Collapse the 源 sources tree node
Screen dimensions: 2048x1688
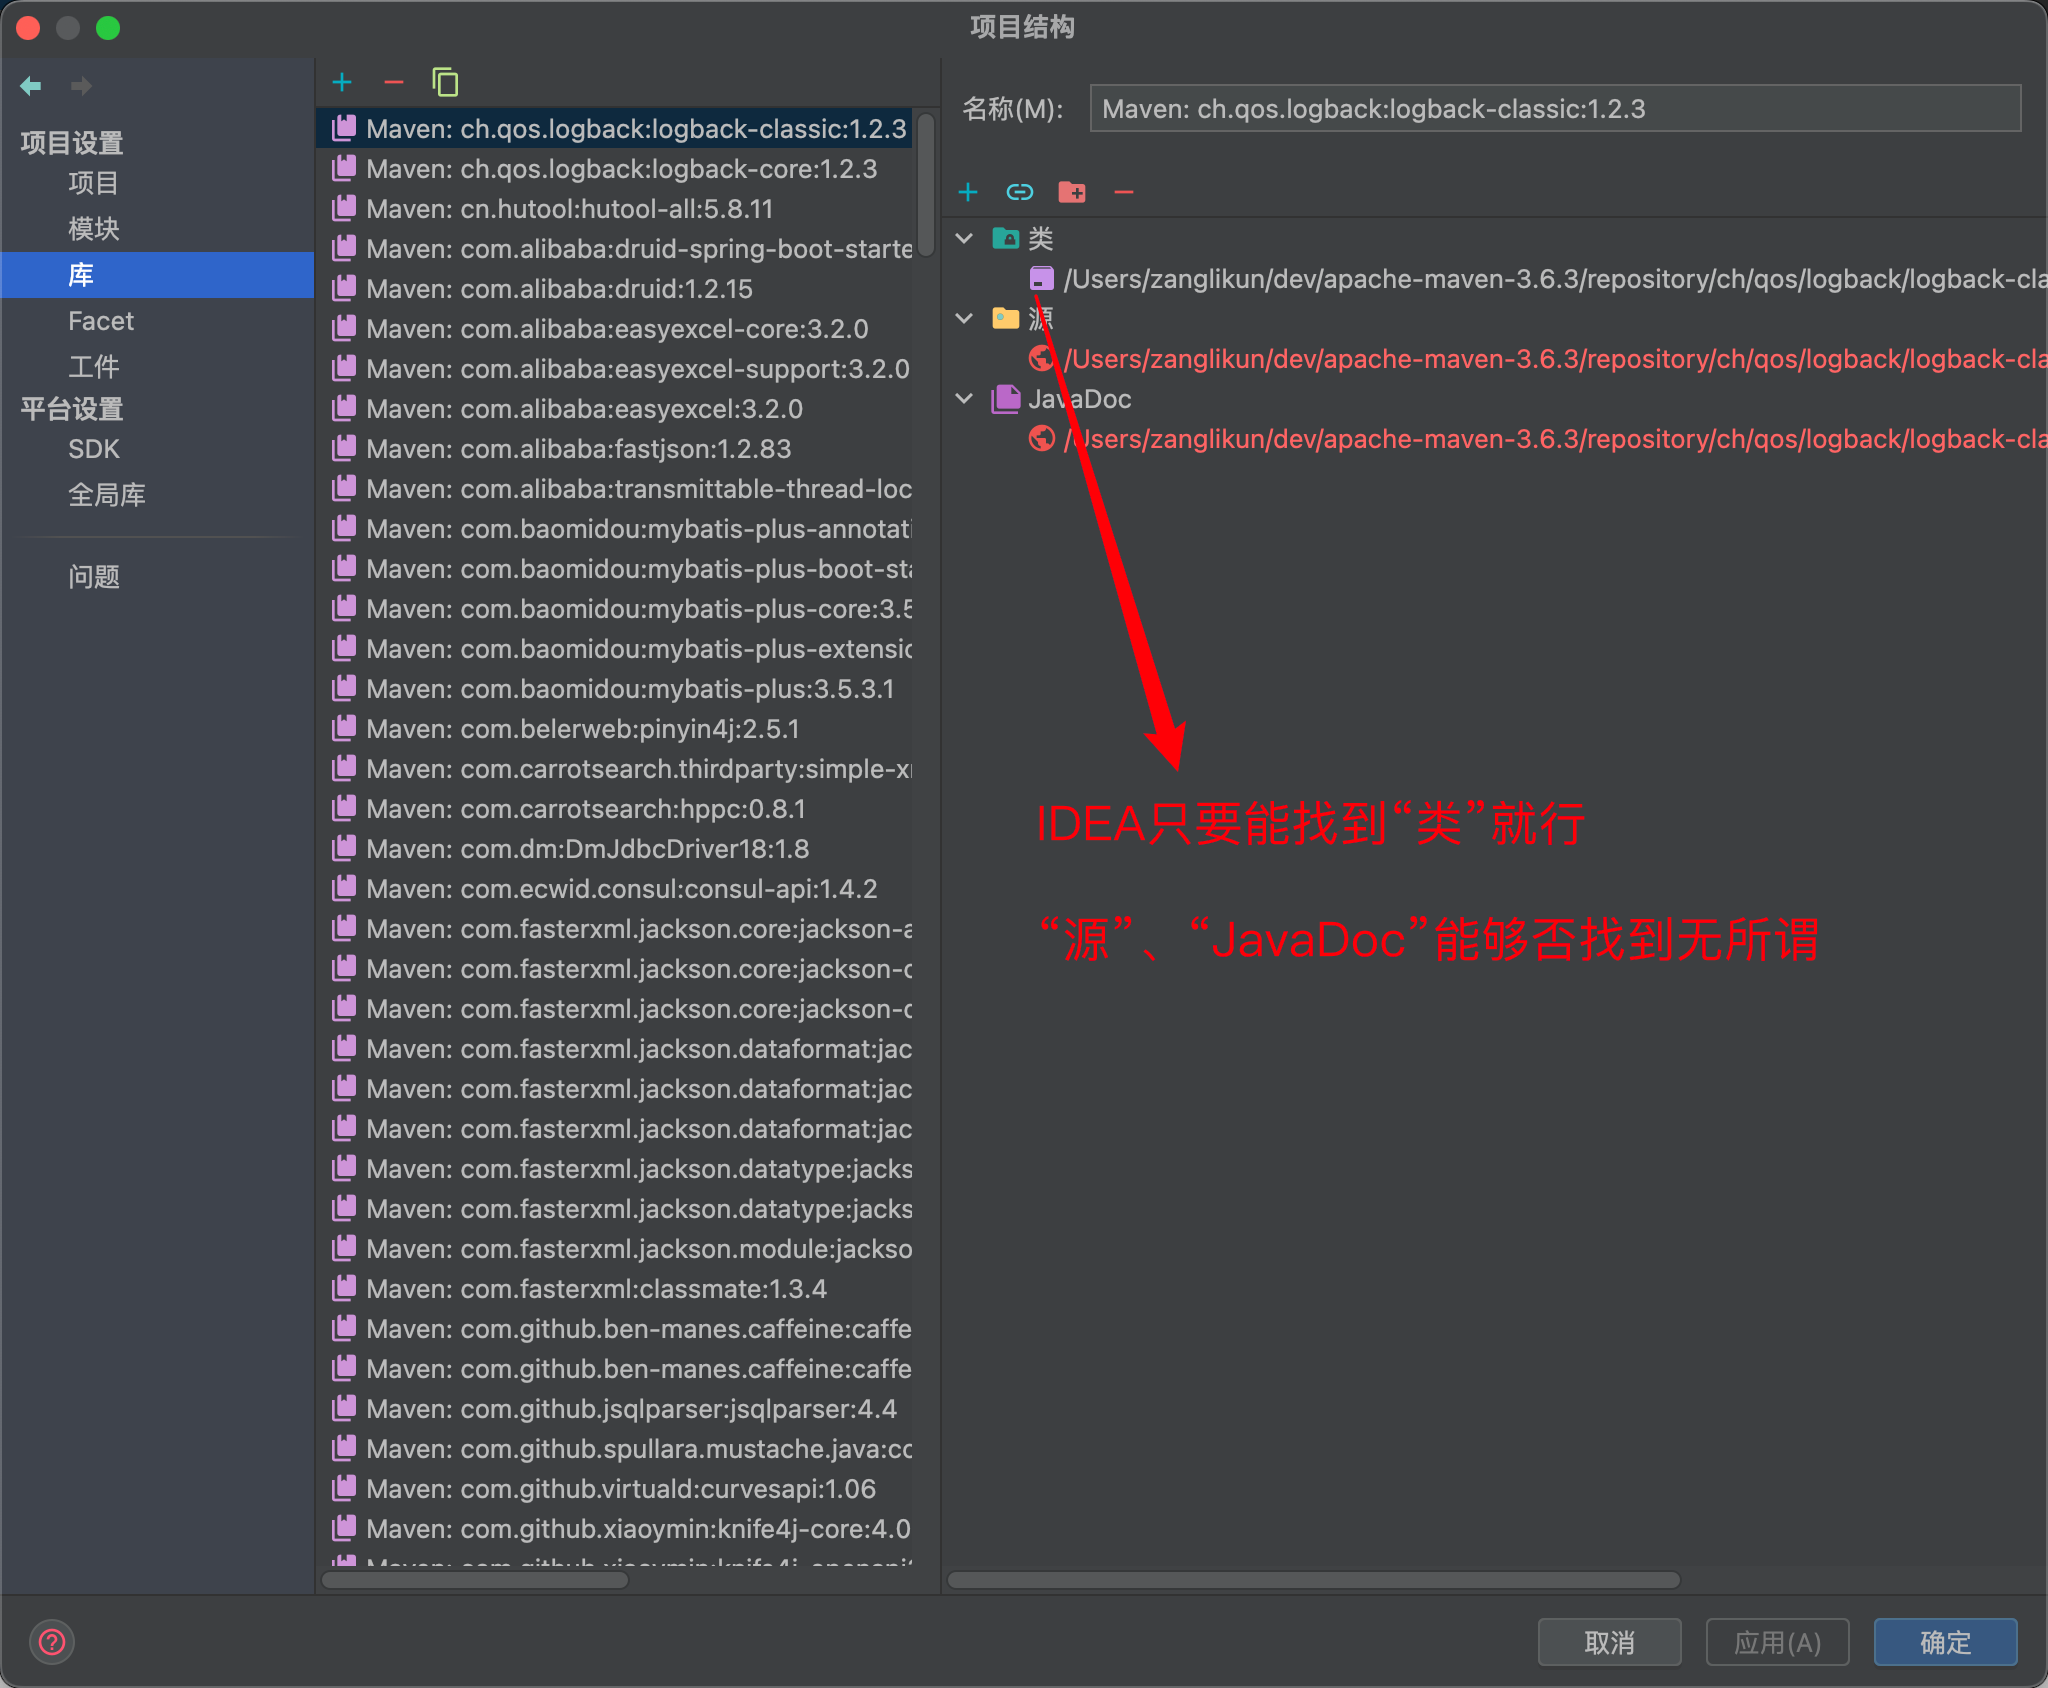tap(965, 318)
